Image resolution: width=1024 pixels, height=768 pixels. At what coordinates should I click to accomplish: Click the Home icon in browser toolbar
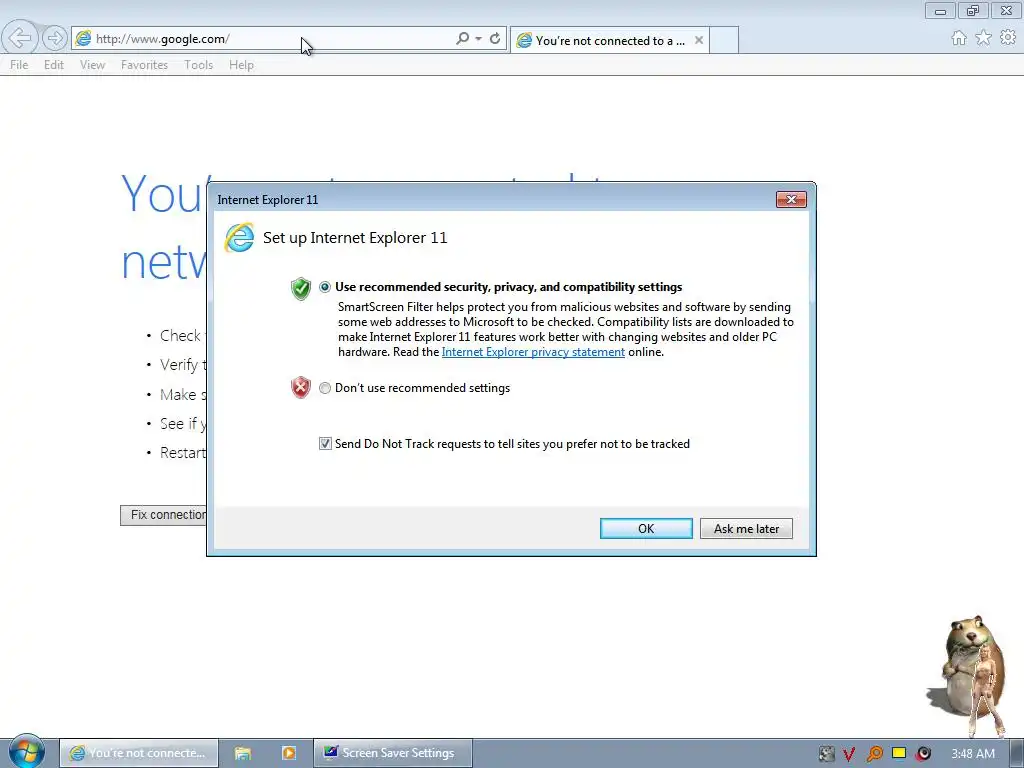[x=959, y=38]
